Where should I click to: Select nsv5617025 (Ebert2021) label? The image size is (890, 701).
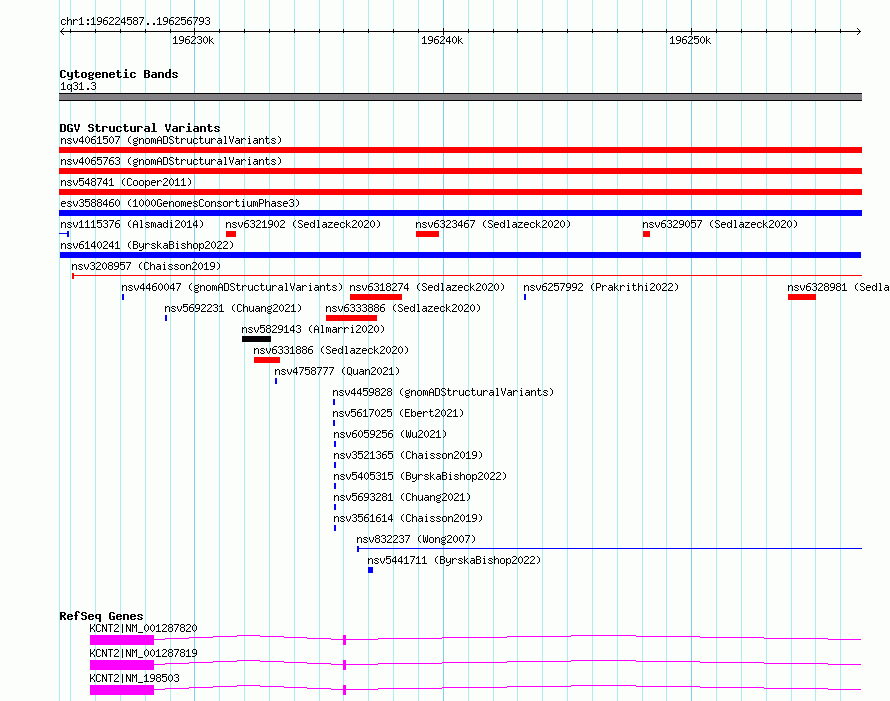(x=398, y=413)
